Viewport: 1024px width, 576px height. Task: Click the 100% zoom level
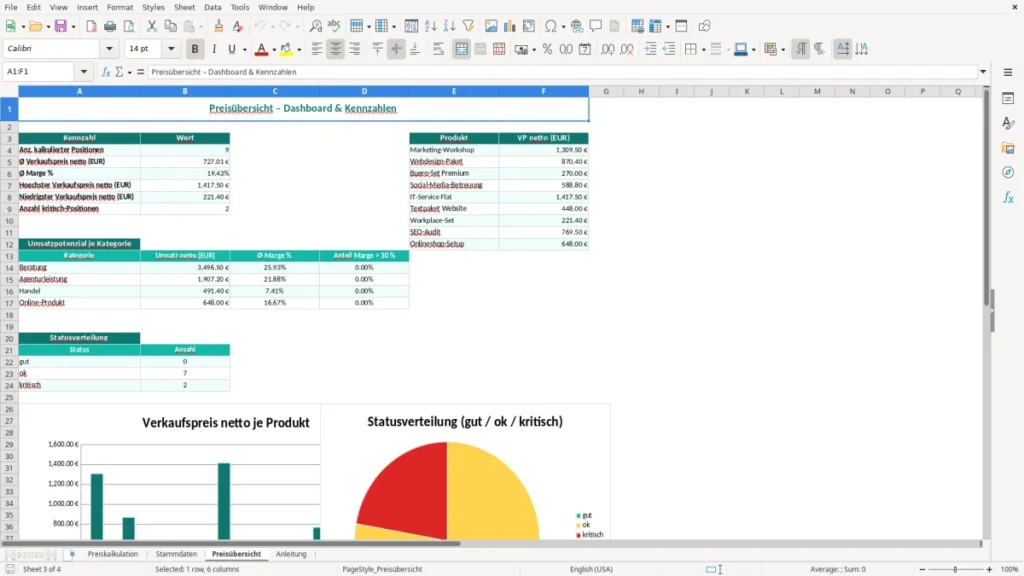1010,569
